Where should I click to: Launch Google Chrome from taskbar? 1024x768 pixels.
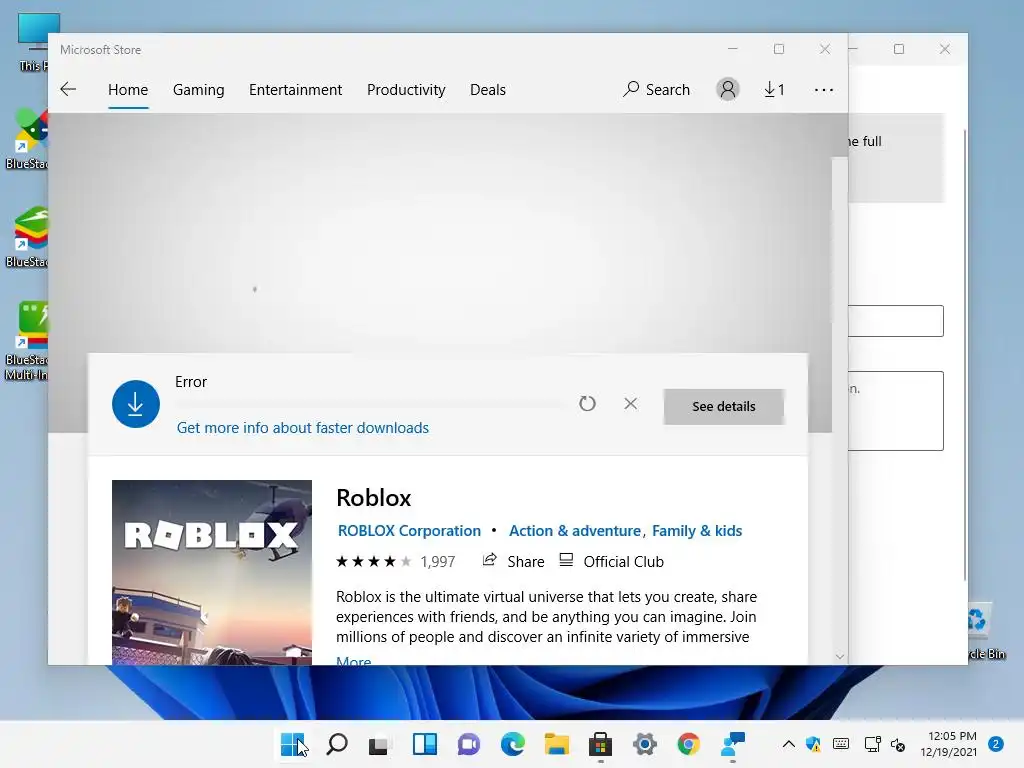coord(688,744)
